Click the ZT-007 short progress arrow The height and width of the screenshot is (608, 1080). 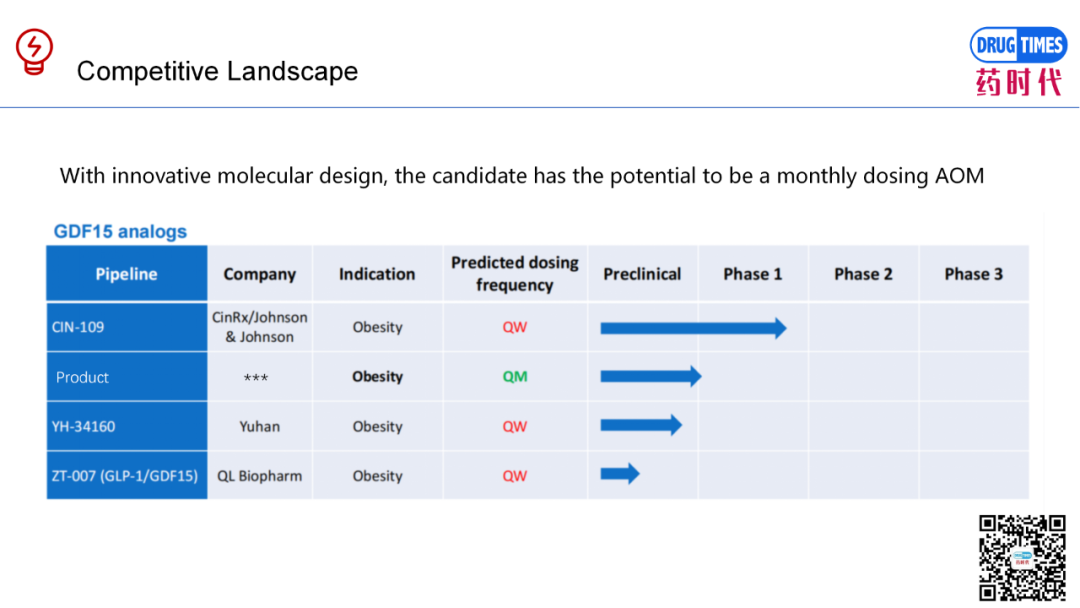click(620, 474)
